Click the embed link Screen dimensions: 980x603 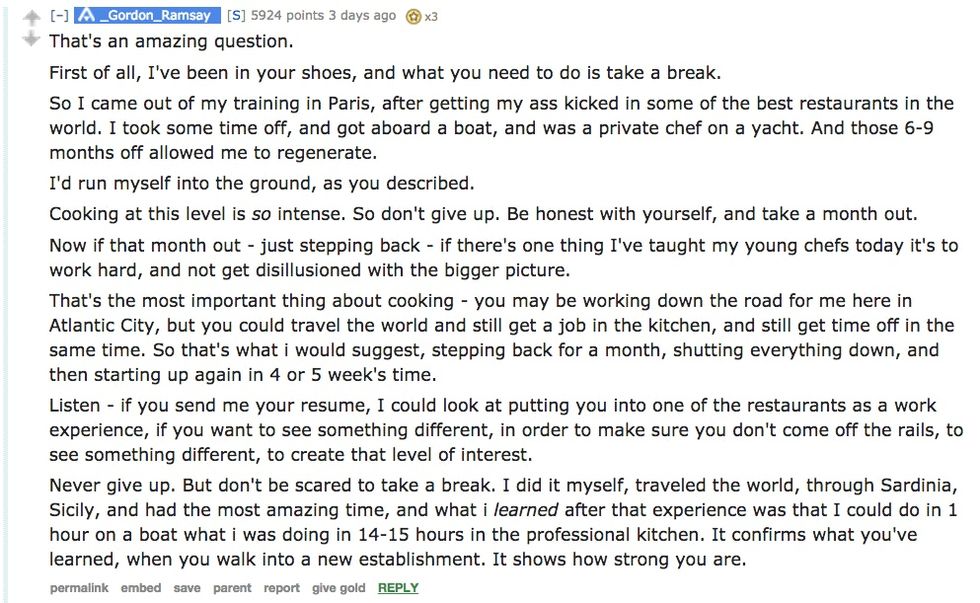(x=141, y=588)
